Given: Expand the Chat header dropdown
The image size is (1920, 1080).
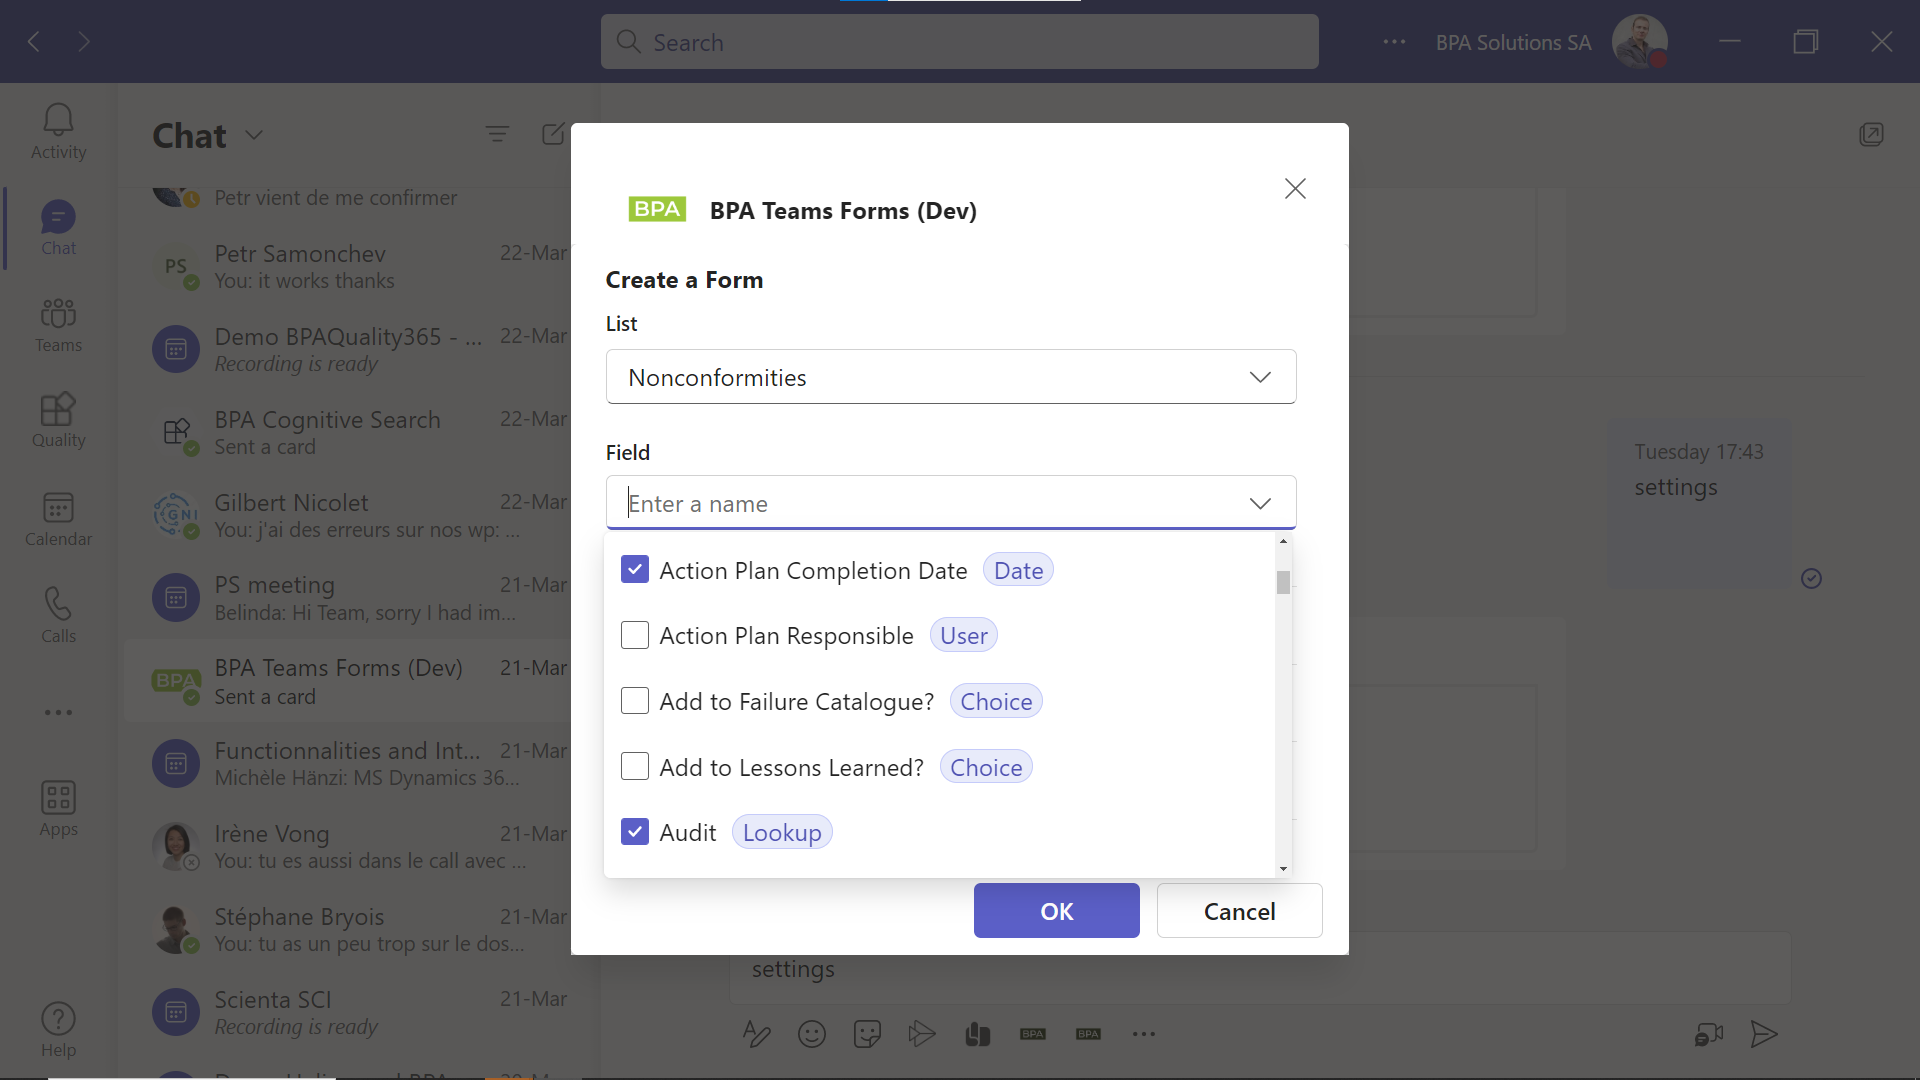Looking at the screenshot, I should (254, 135).
